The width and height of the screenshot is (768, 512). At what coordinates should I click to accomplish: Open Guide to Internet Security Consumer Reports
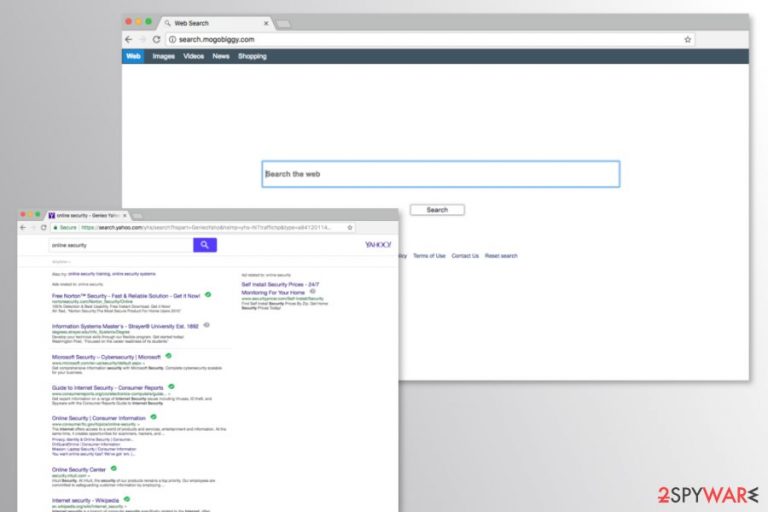coord(108,388)
